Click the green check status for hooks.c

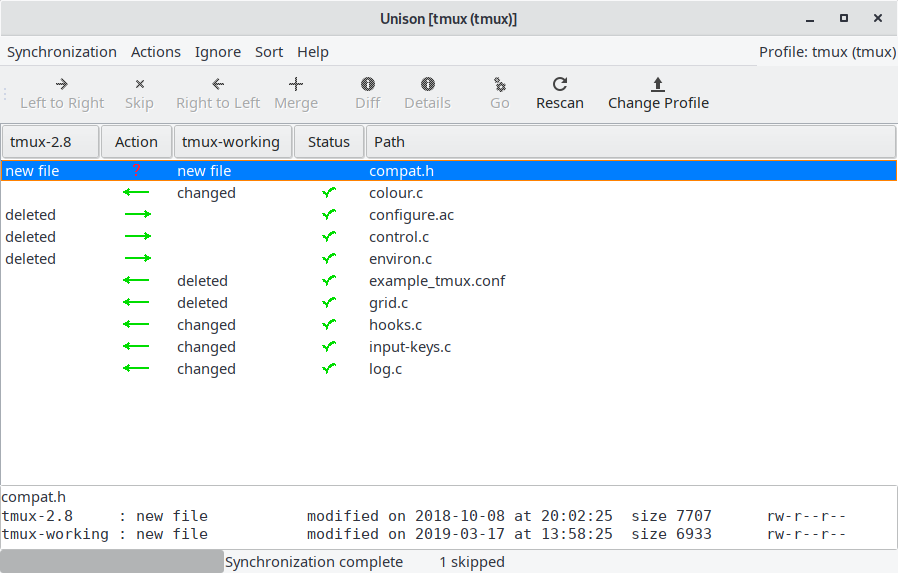click(329, 324)
